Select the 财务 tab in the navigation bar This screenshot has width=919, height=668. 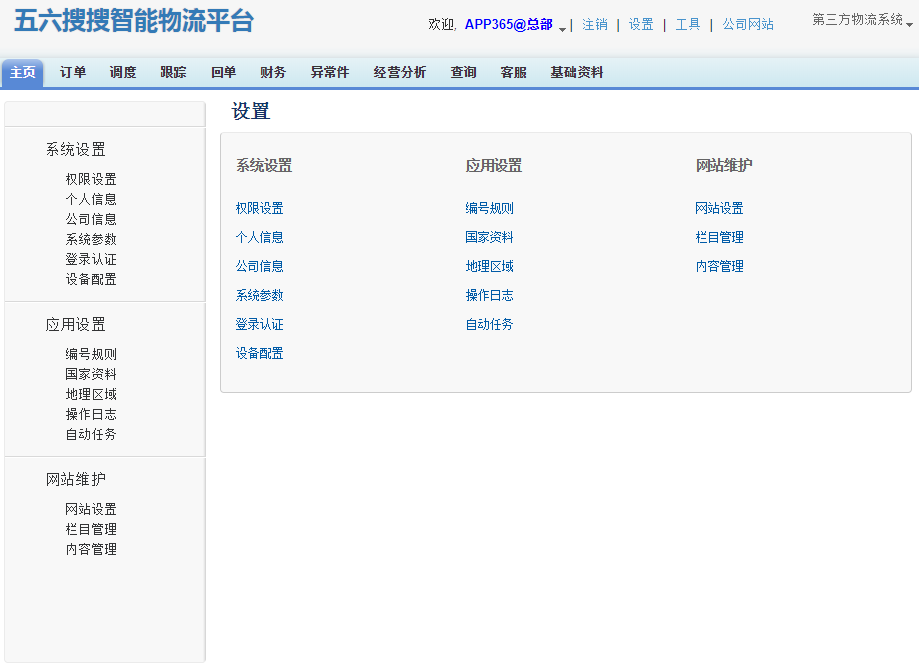click(273, 72)
